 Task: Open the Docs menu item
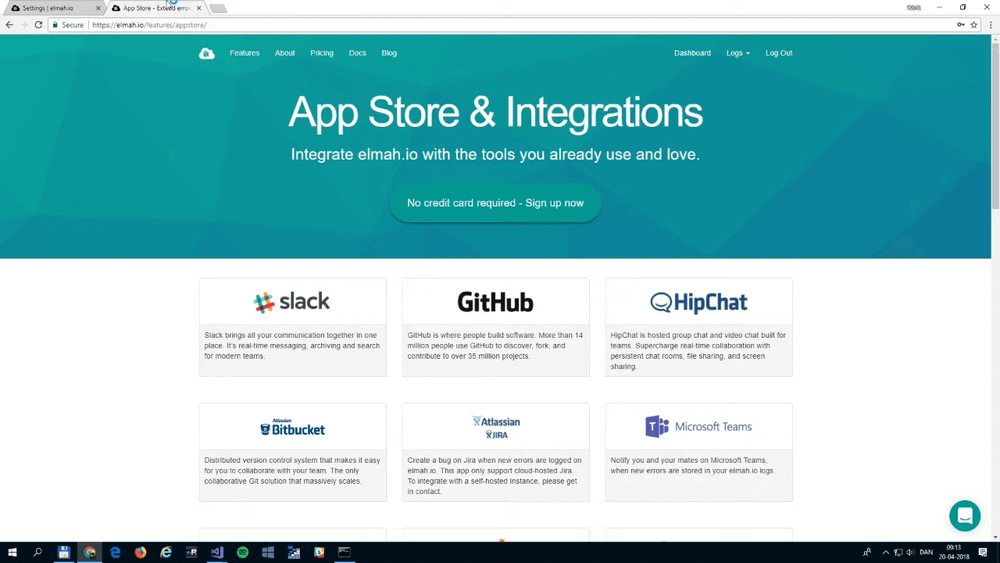point(357,54)
